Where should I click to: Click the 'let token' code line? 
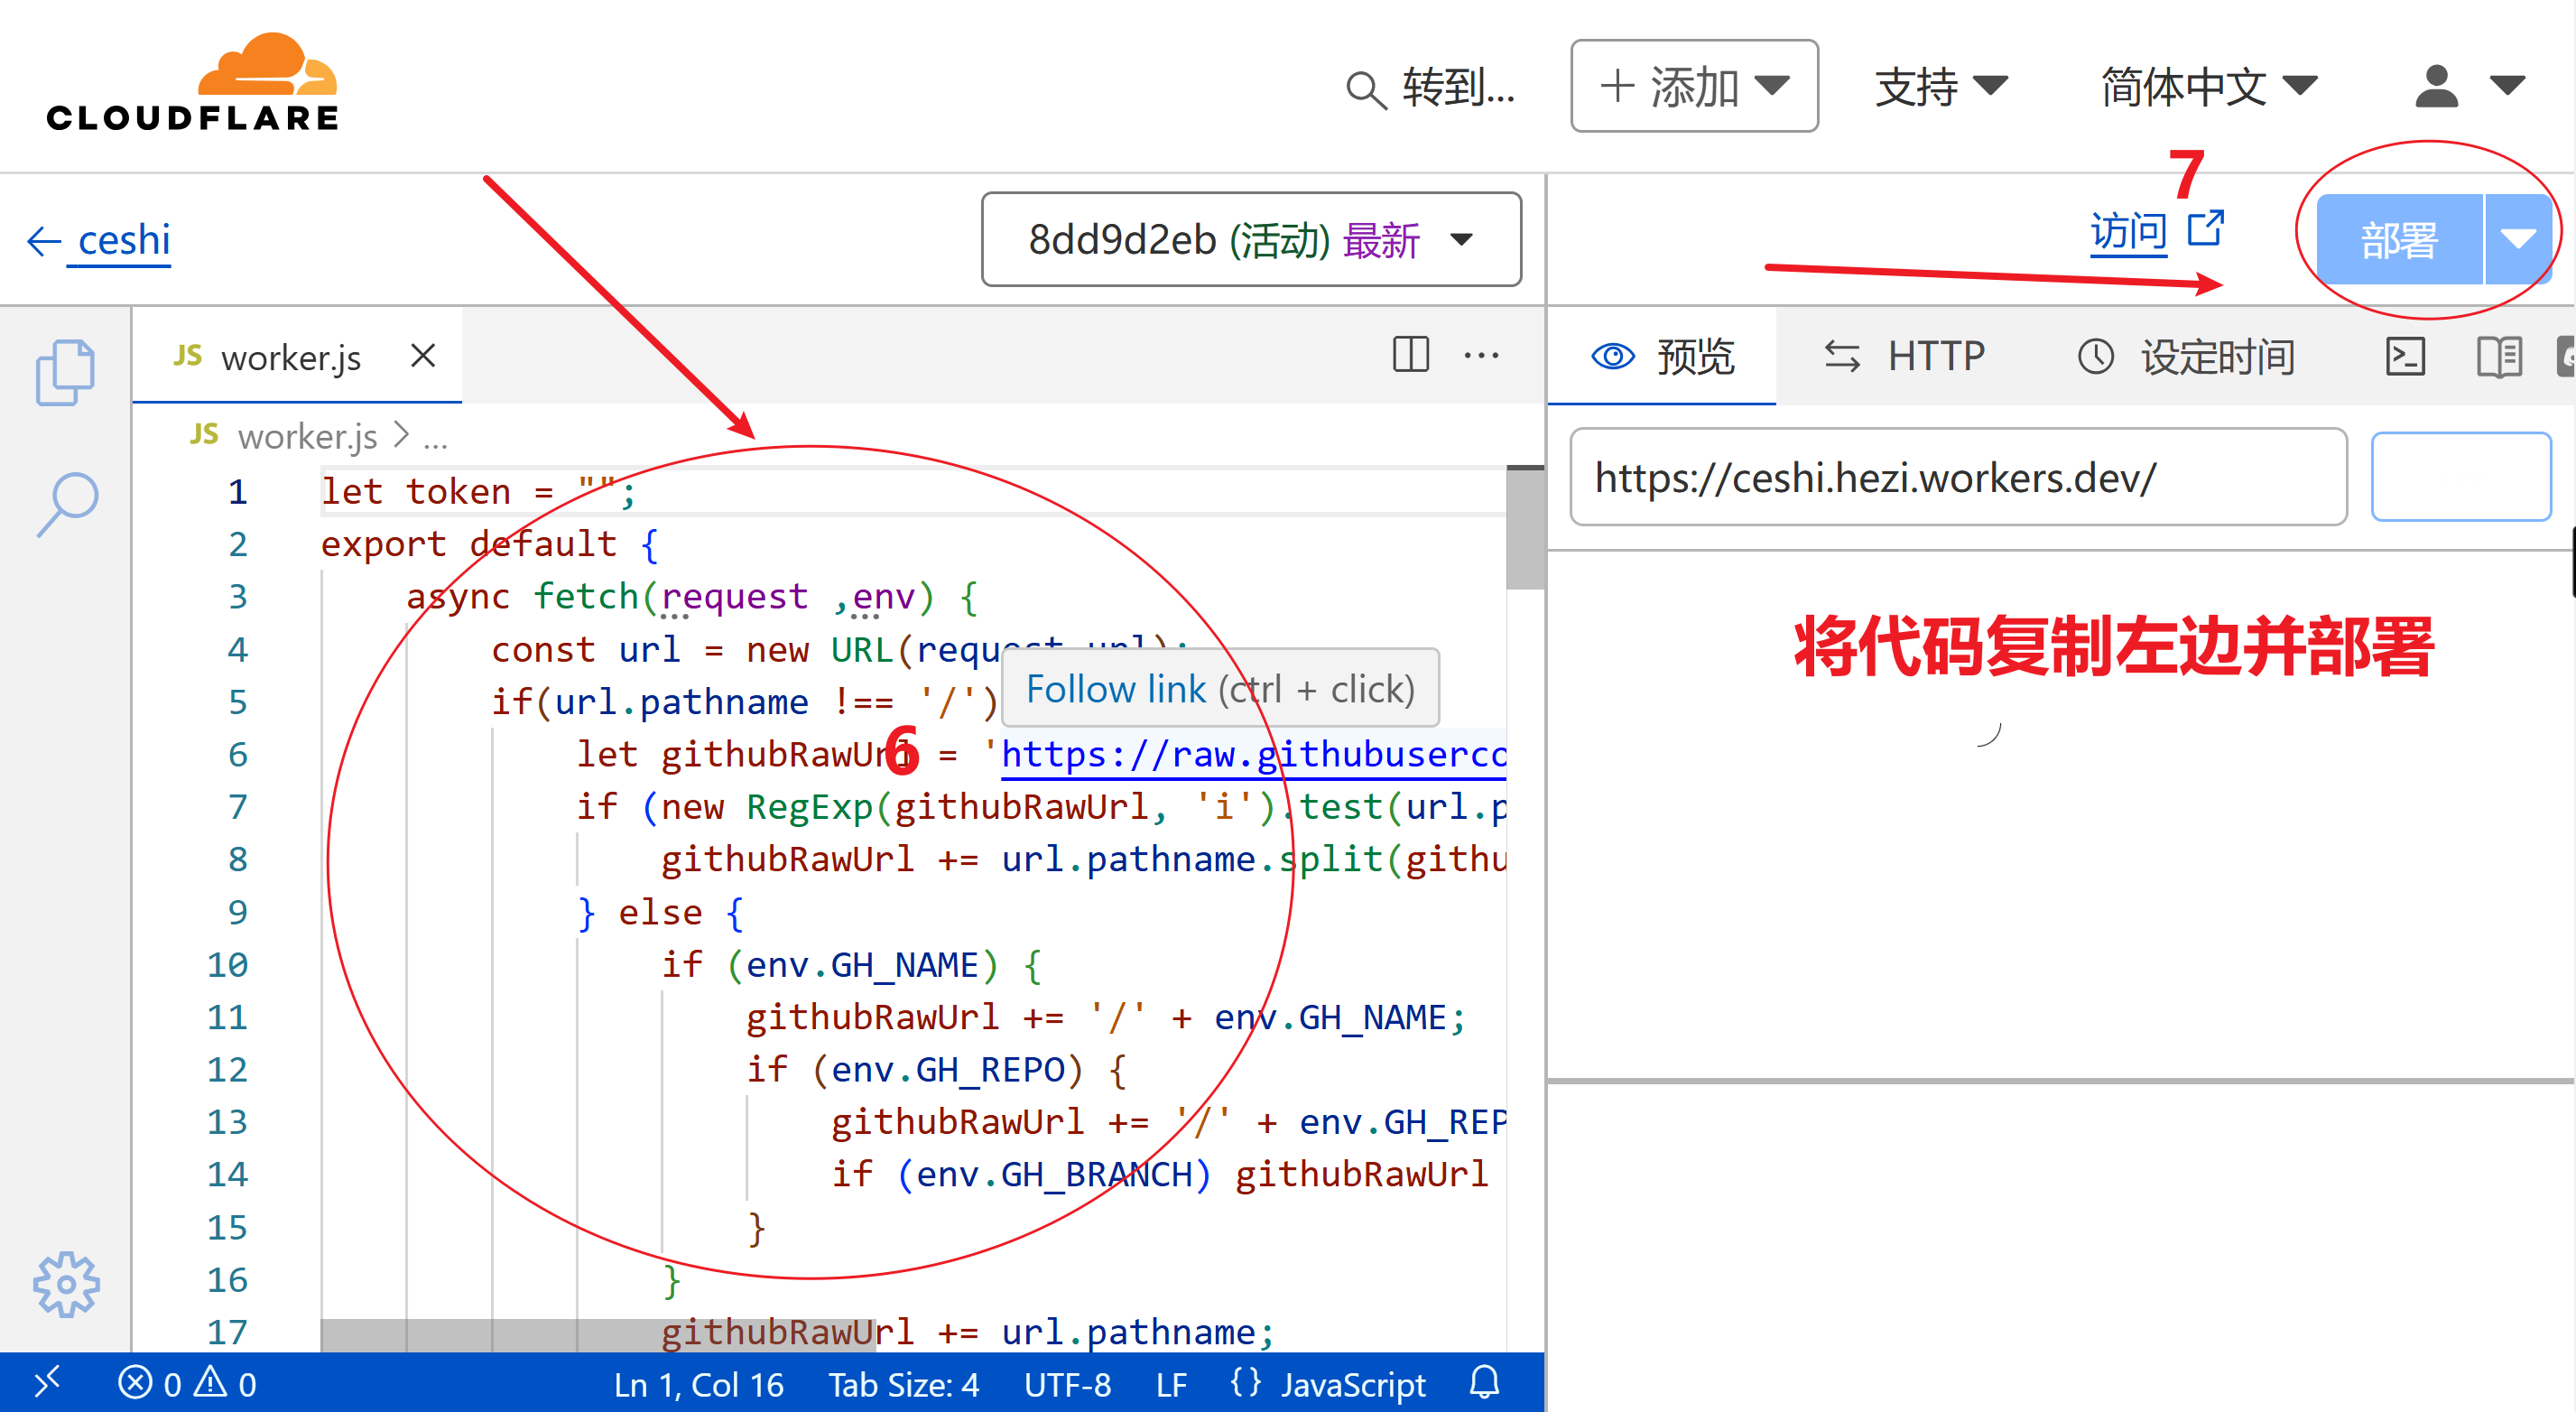click(x=477, y=492)
